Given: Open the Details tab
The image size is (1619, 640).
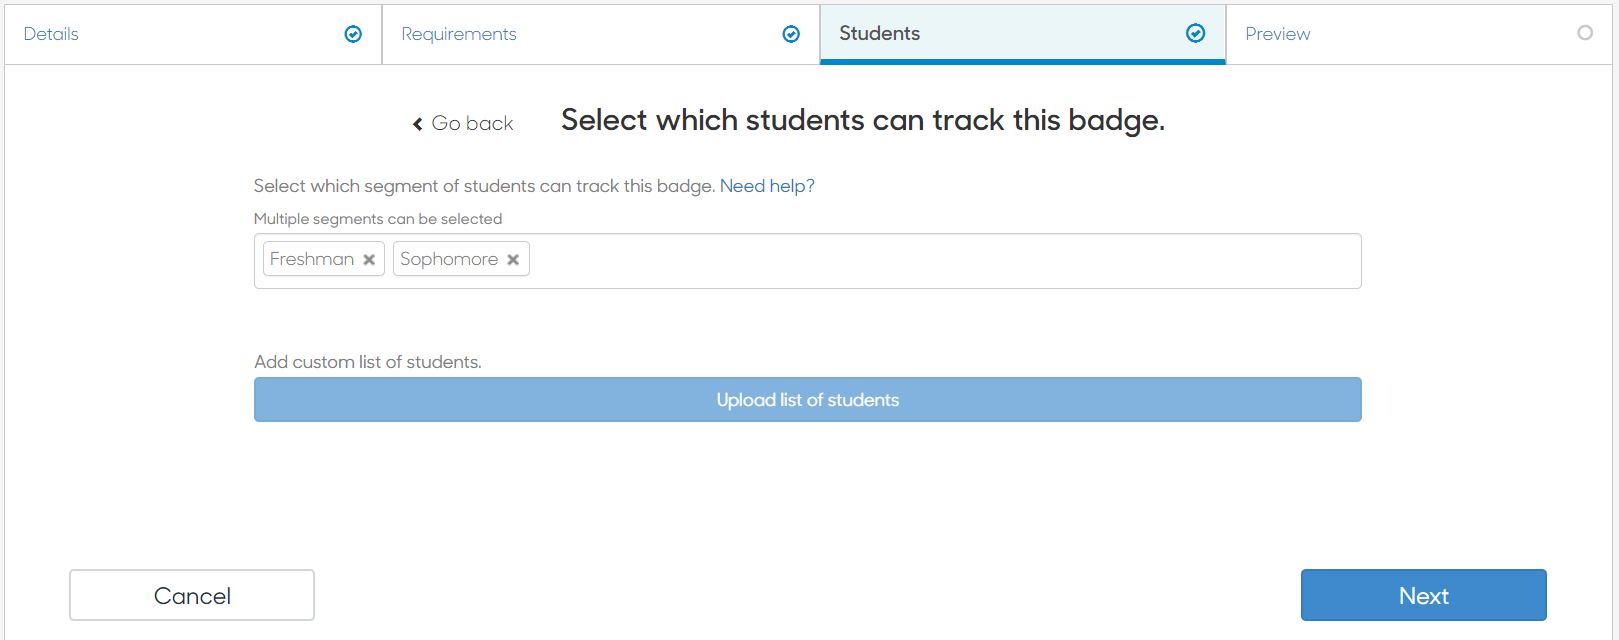Looking at the screenshot, I should click(x=193, y=34).
